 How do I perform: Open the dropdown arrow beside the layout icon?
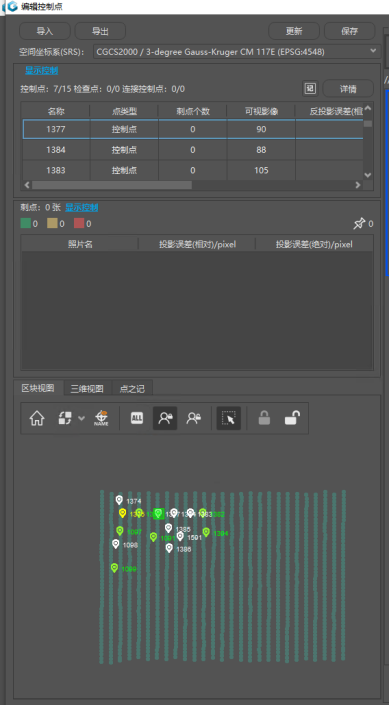[81, 419]
